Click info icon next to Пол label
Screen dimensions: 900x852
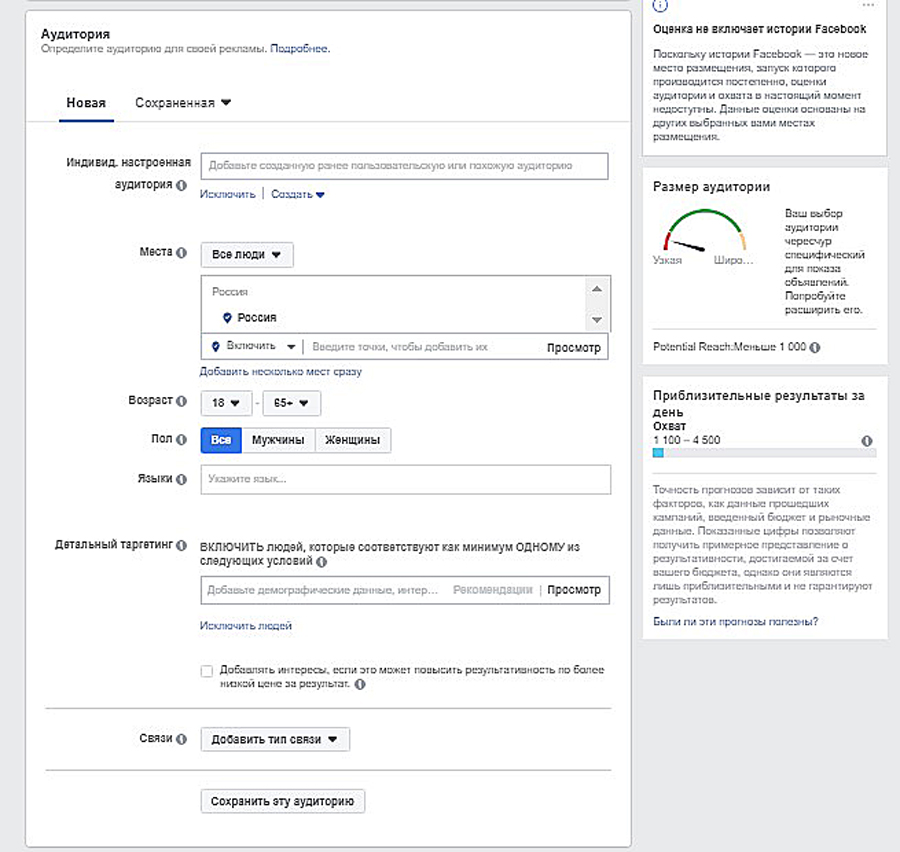(182, 439)
